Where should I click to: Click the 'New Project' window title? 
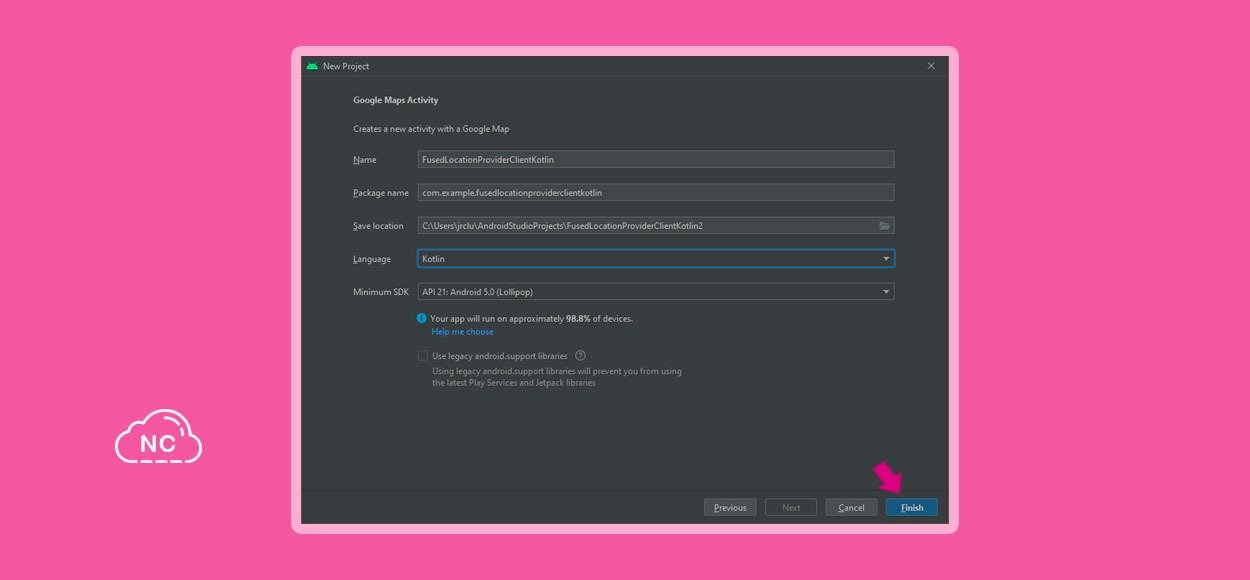click(346, 66)
